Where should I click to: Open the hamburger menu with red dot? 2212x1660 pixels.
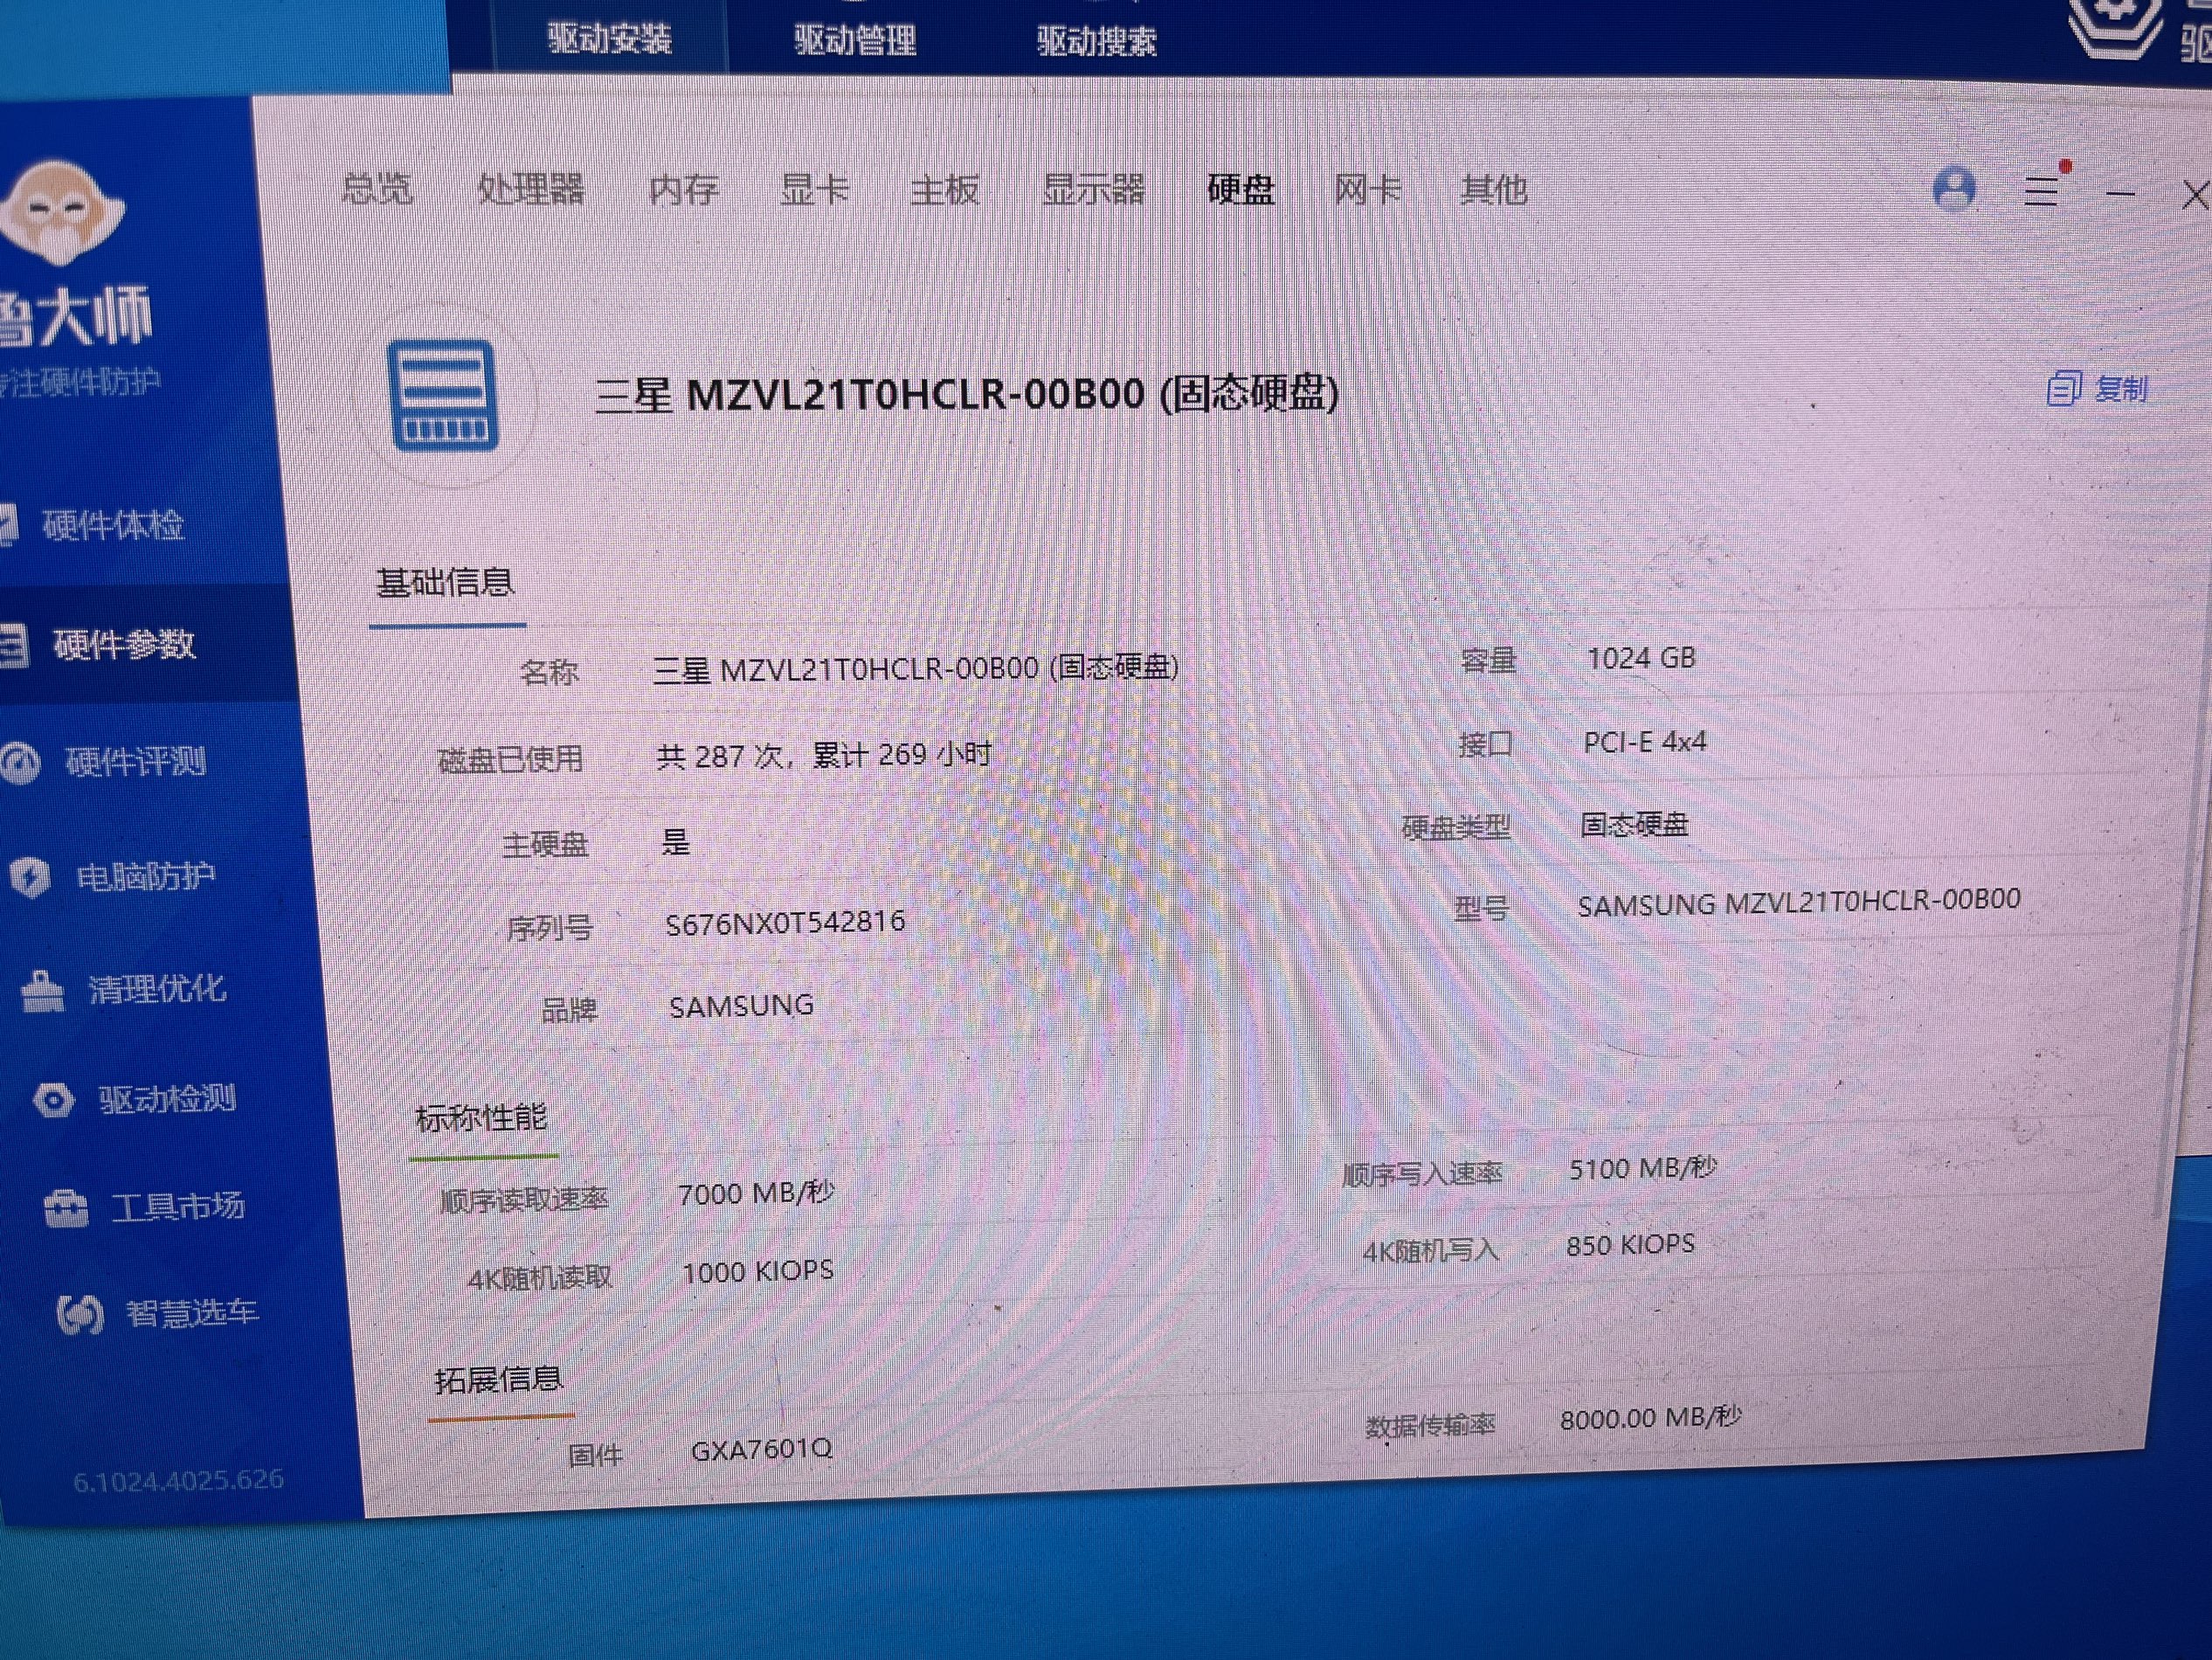[x=2041, y=190]
